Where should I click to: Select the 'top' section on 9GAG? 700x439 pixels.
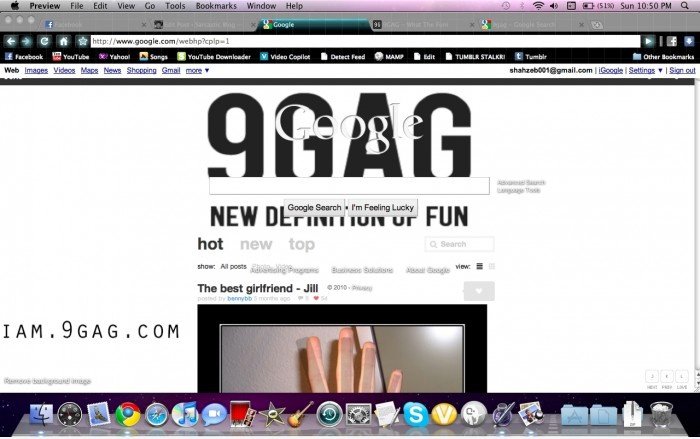click(x=302, y=244)
